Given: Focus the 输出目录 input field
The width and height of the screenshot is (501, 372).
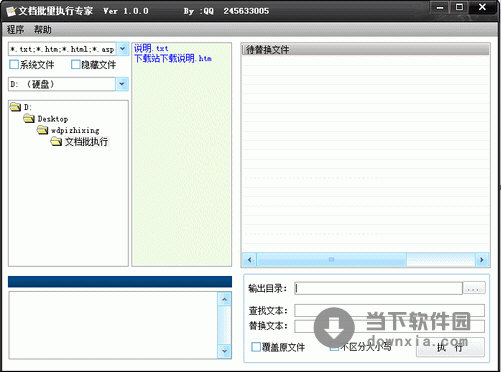Looking at the screenshot, I should click(379, 288).
